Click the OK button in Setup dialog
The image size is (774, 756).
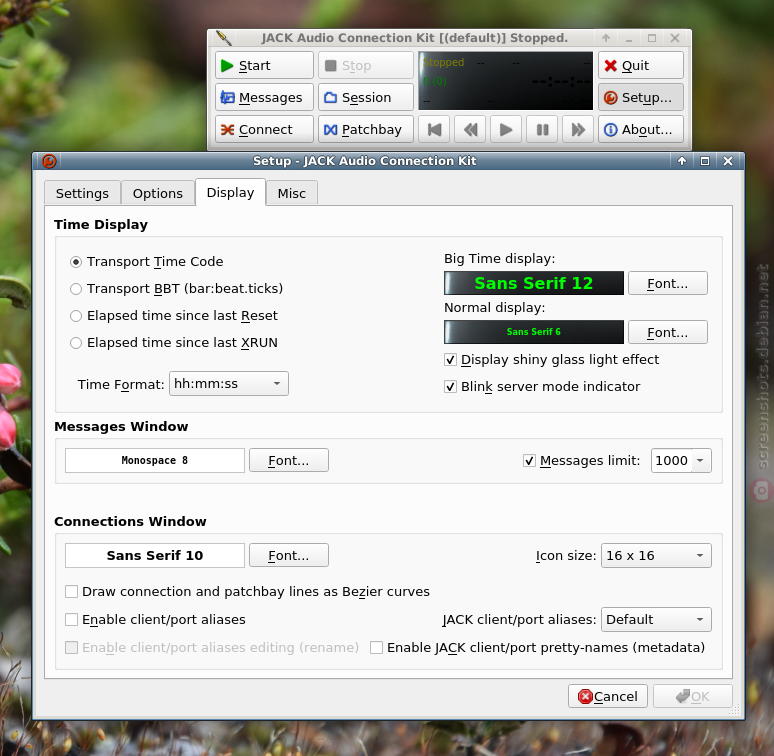[x=693, y=696]
